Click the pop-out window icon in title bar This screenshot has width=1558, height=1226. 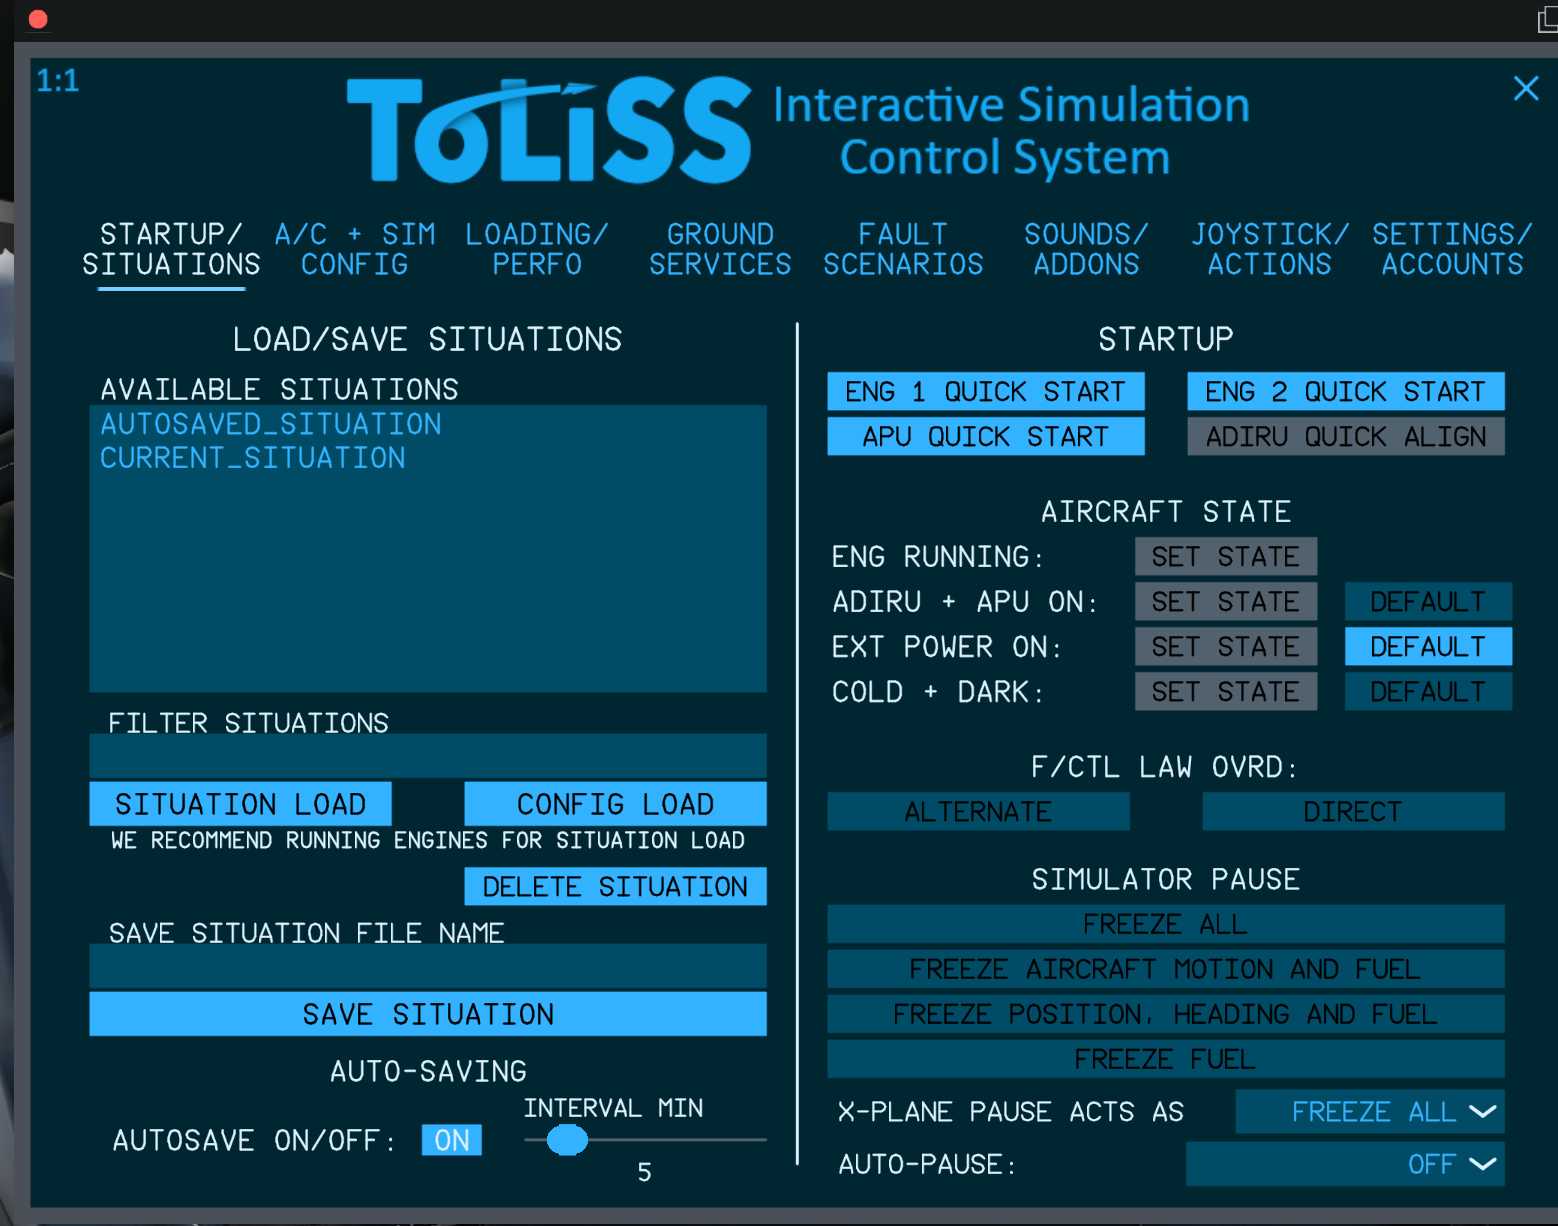point(1547,19)
